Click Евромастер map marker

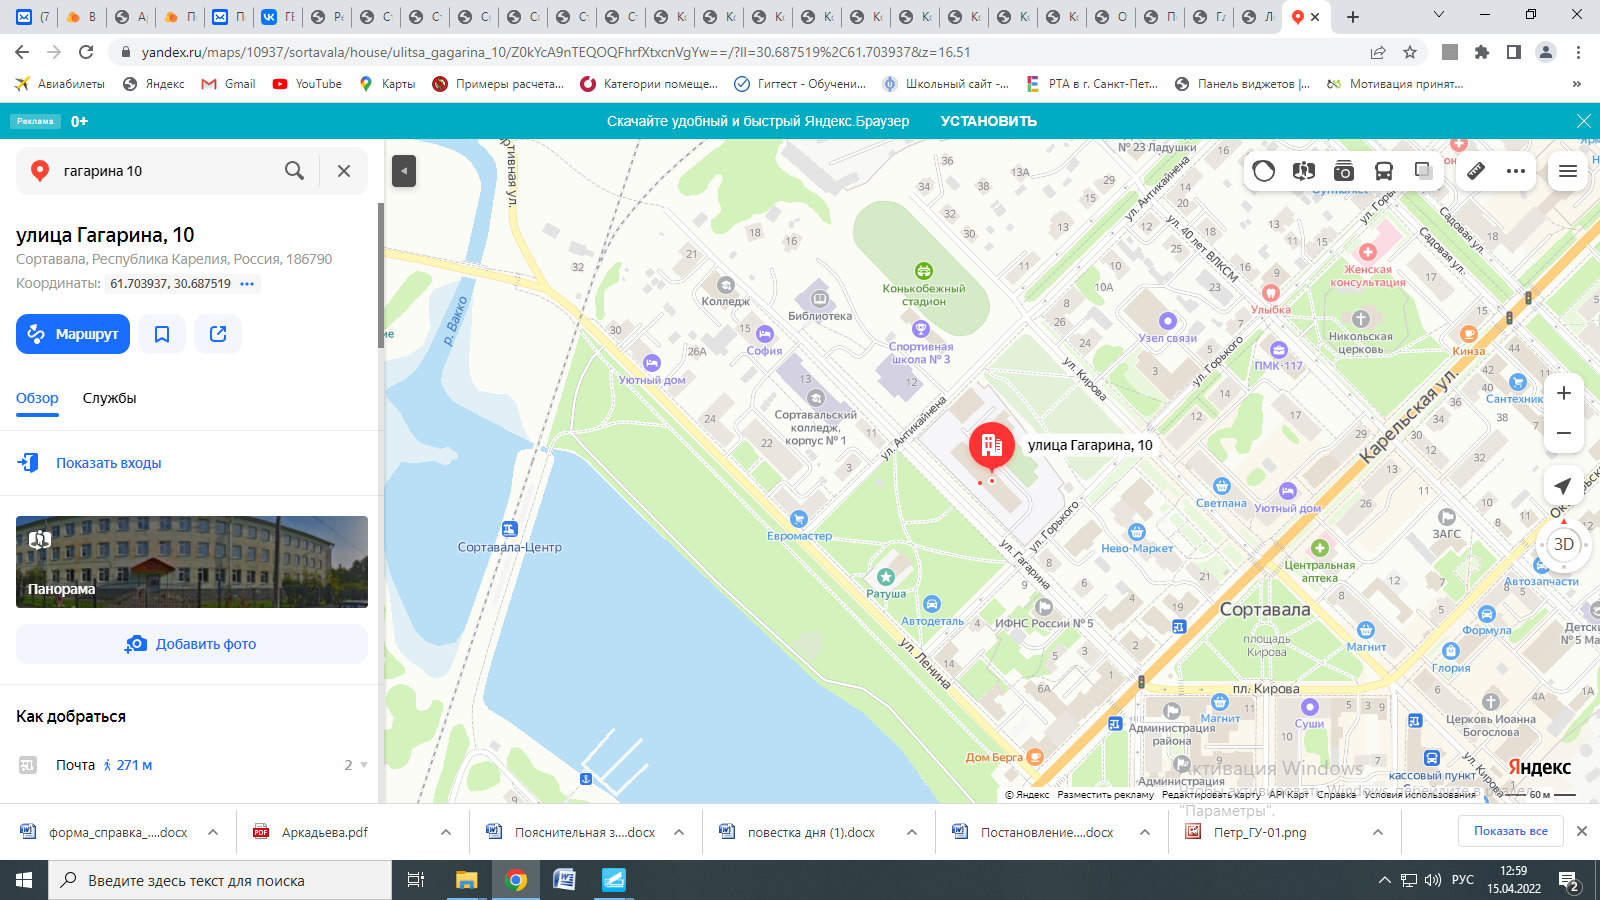tap(798, 518)
